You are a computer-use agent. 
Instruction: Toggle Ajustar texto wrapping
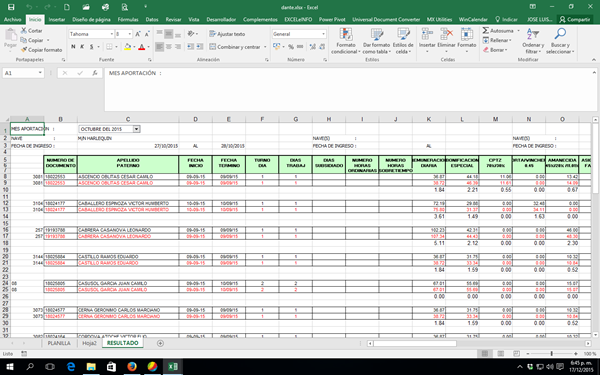pos(227,34)
